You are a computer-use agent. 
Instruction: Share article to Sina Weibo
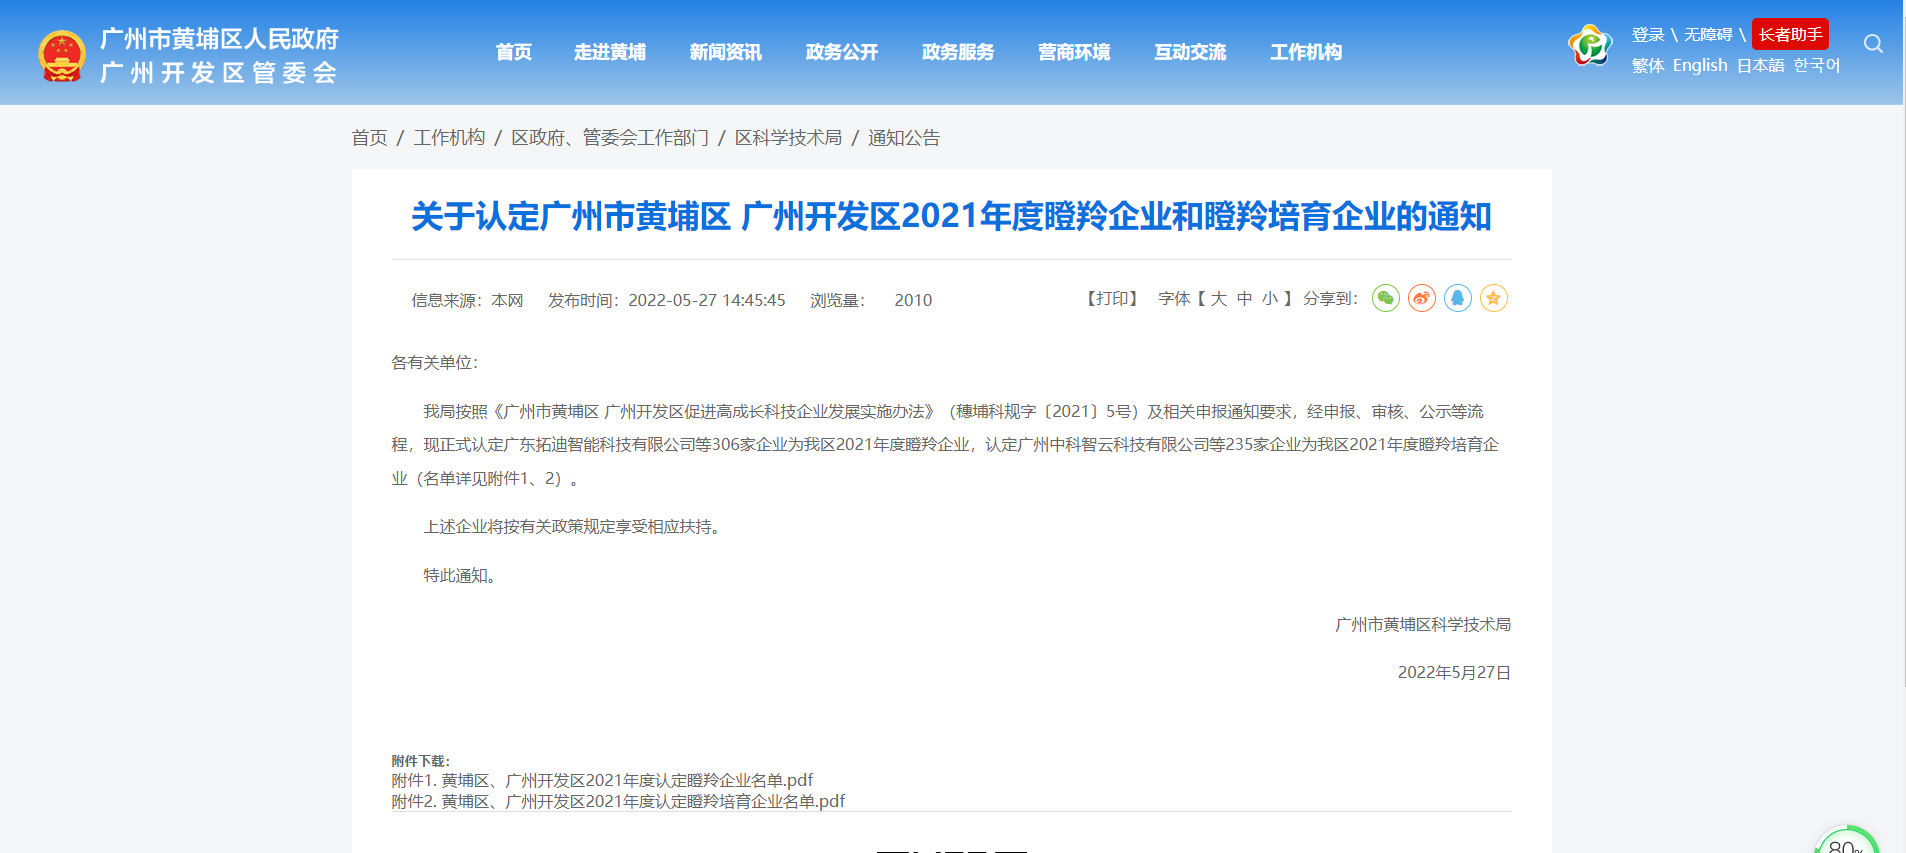[x=1421, y=298]
